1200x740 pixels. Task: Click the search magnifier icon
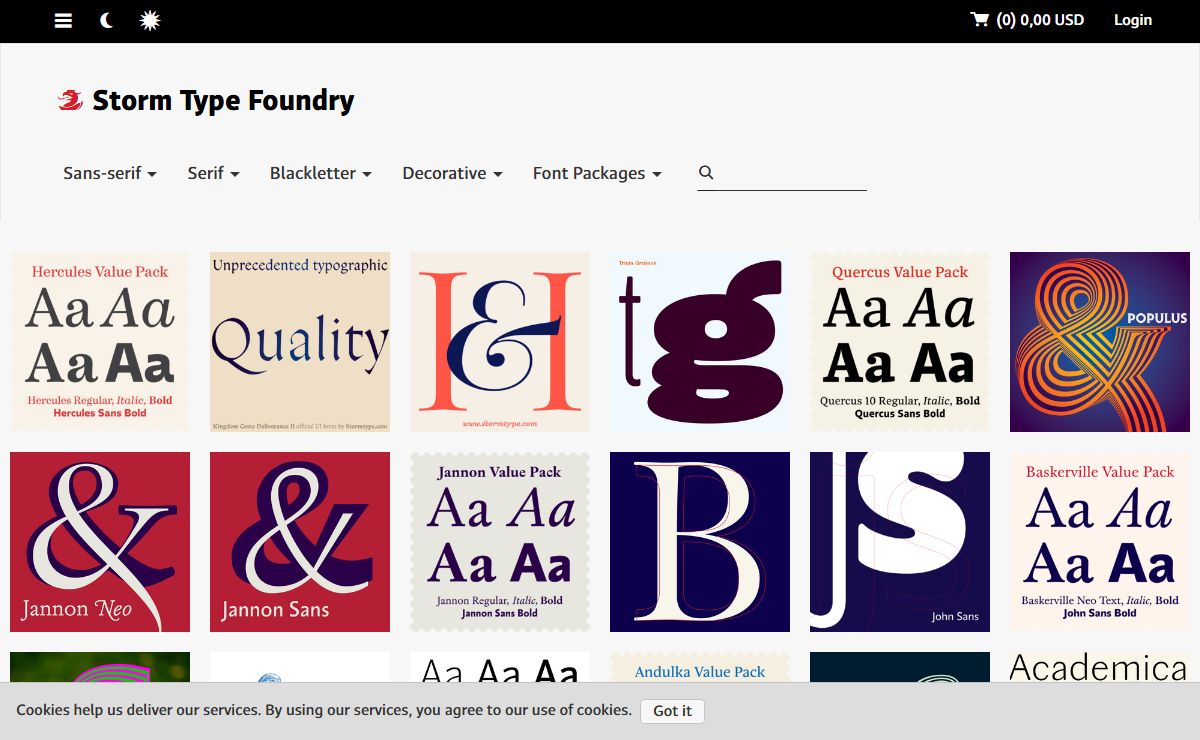[x=706, y=172]
